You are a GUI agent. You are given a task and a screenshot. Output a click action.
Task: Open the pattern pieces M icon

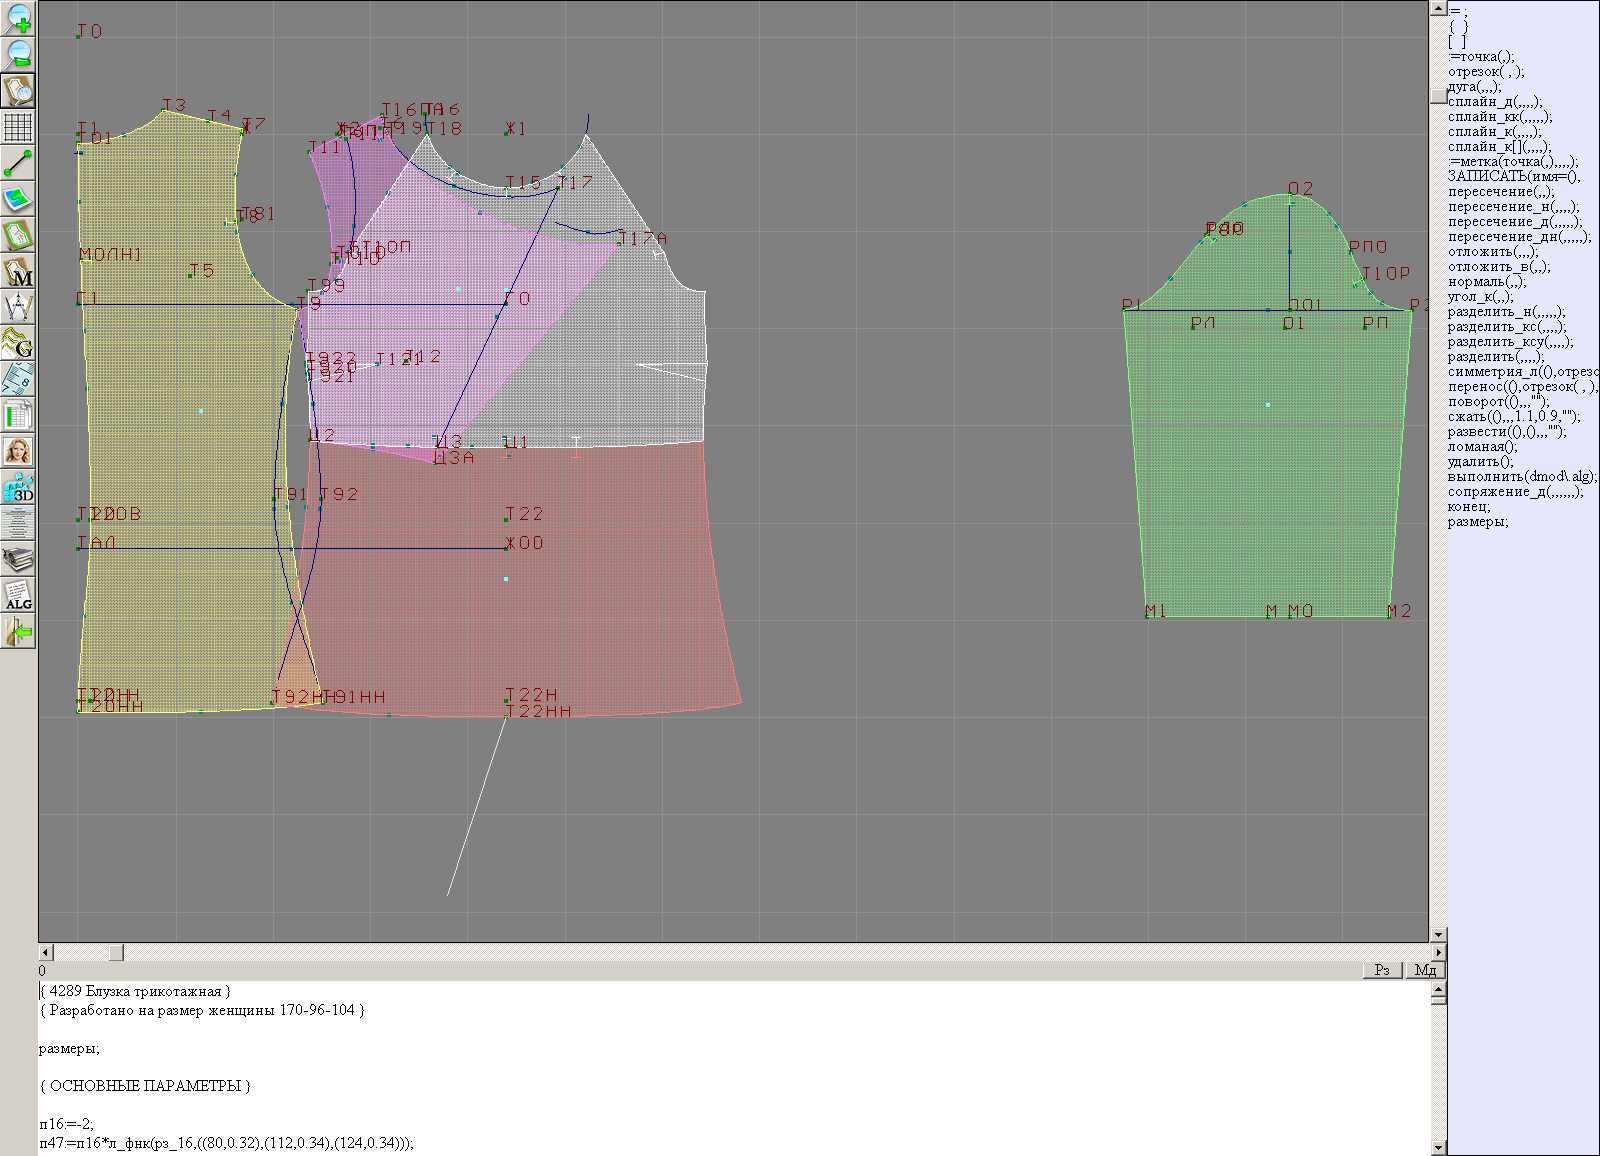pos(18,271)
